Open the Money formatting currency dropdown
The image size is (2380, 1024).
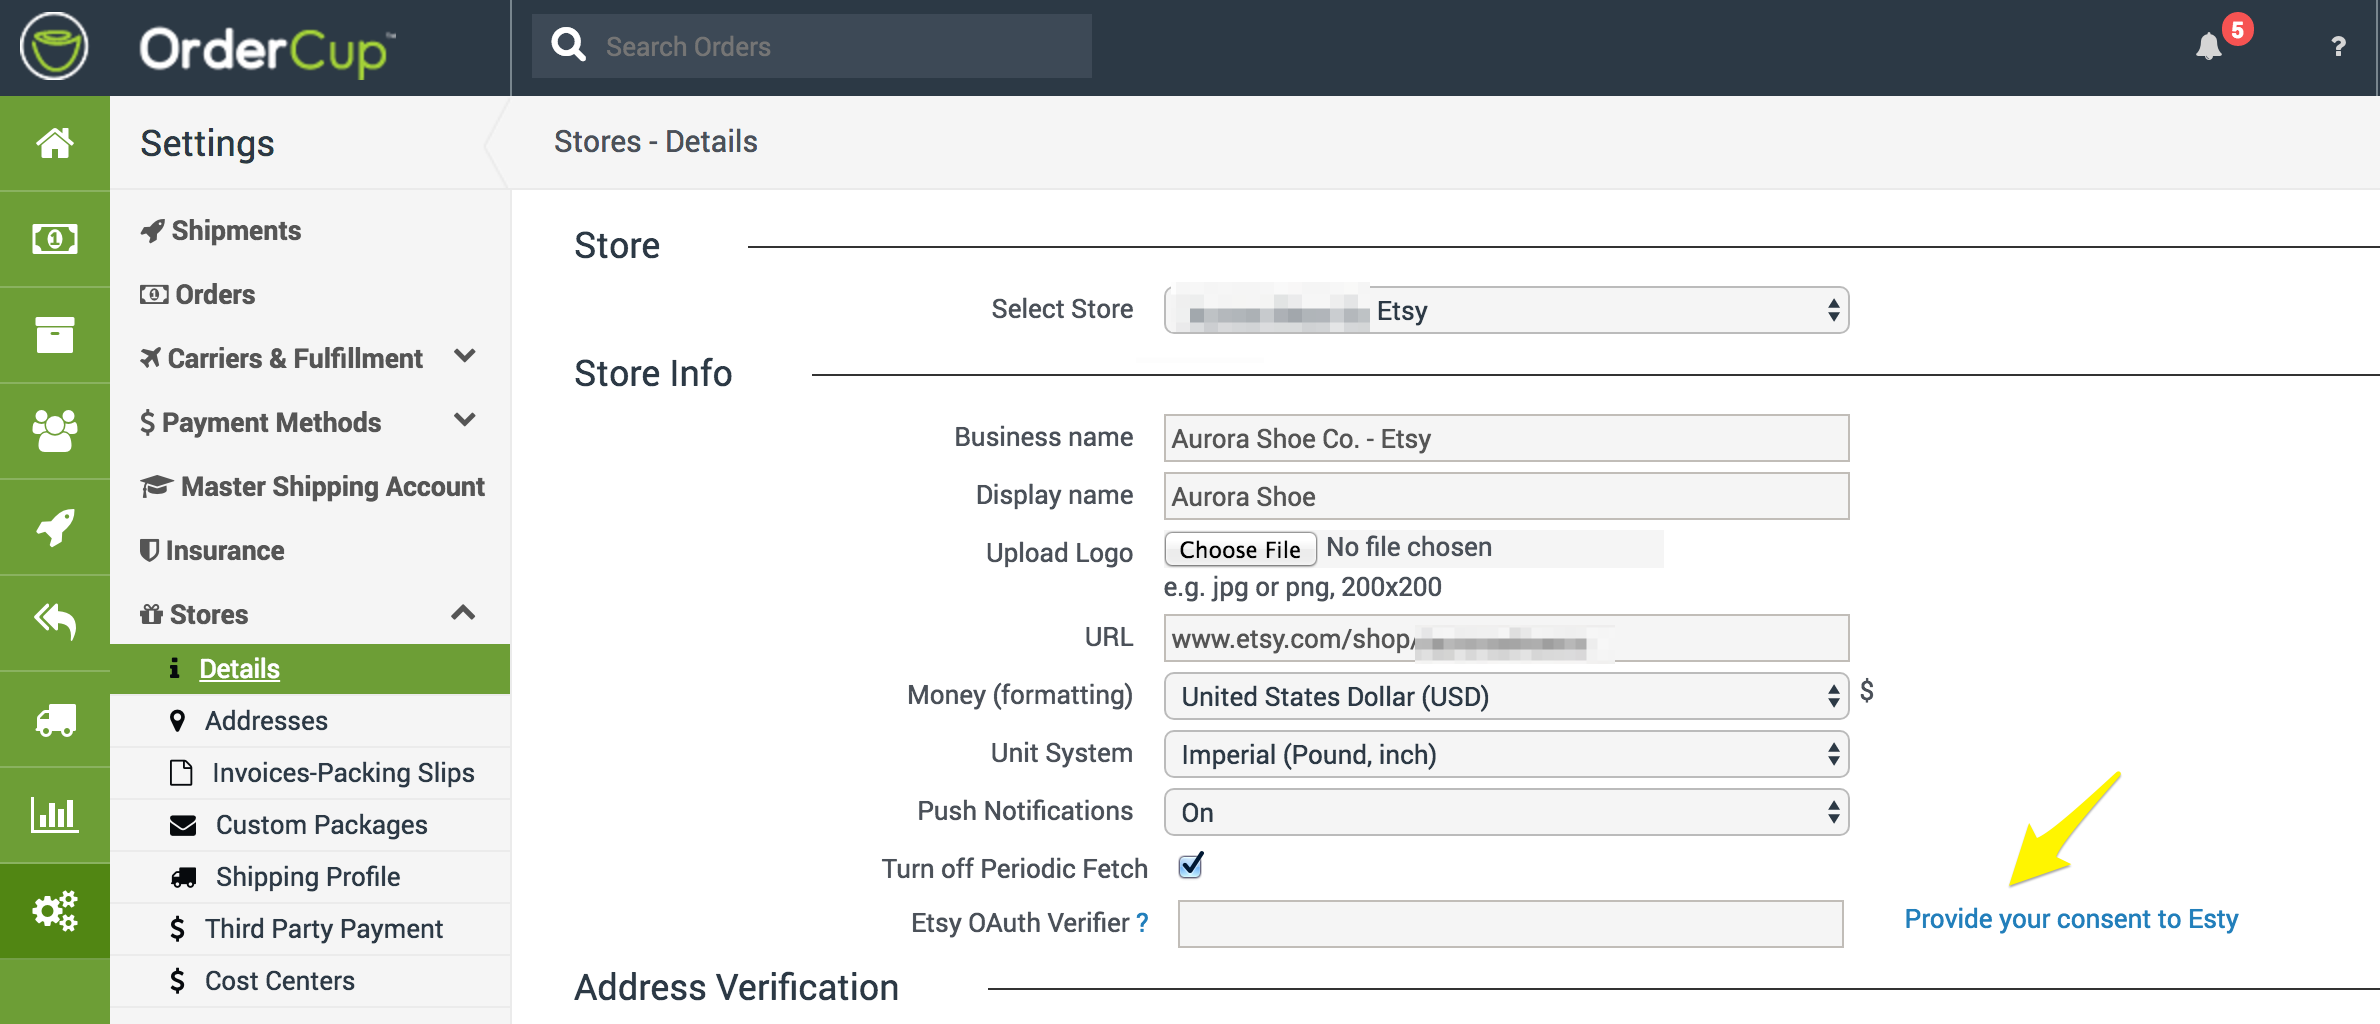click(1506, 696)
